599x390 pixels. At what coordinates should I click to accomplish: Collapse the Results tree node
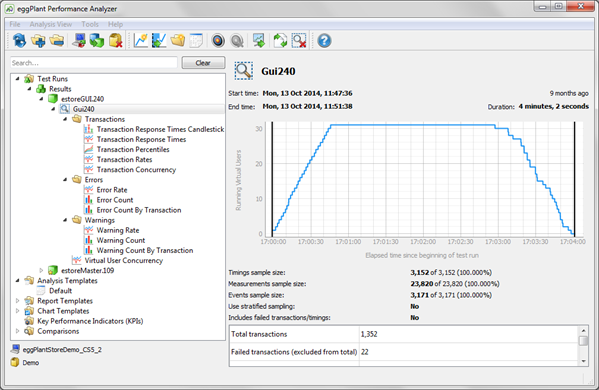click(x=29, y=89)
